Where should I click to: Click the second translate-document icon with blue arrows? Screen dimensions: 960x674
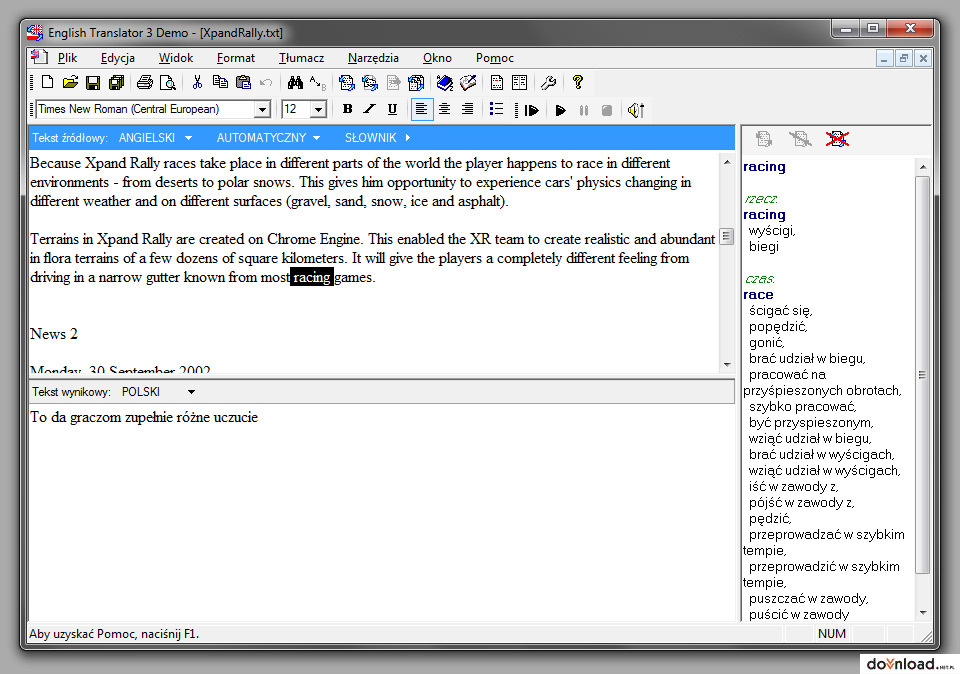click(370, 82)
